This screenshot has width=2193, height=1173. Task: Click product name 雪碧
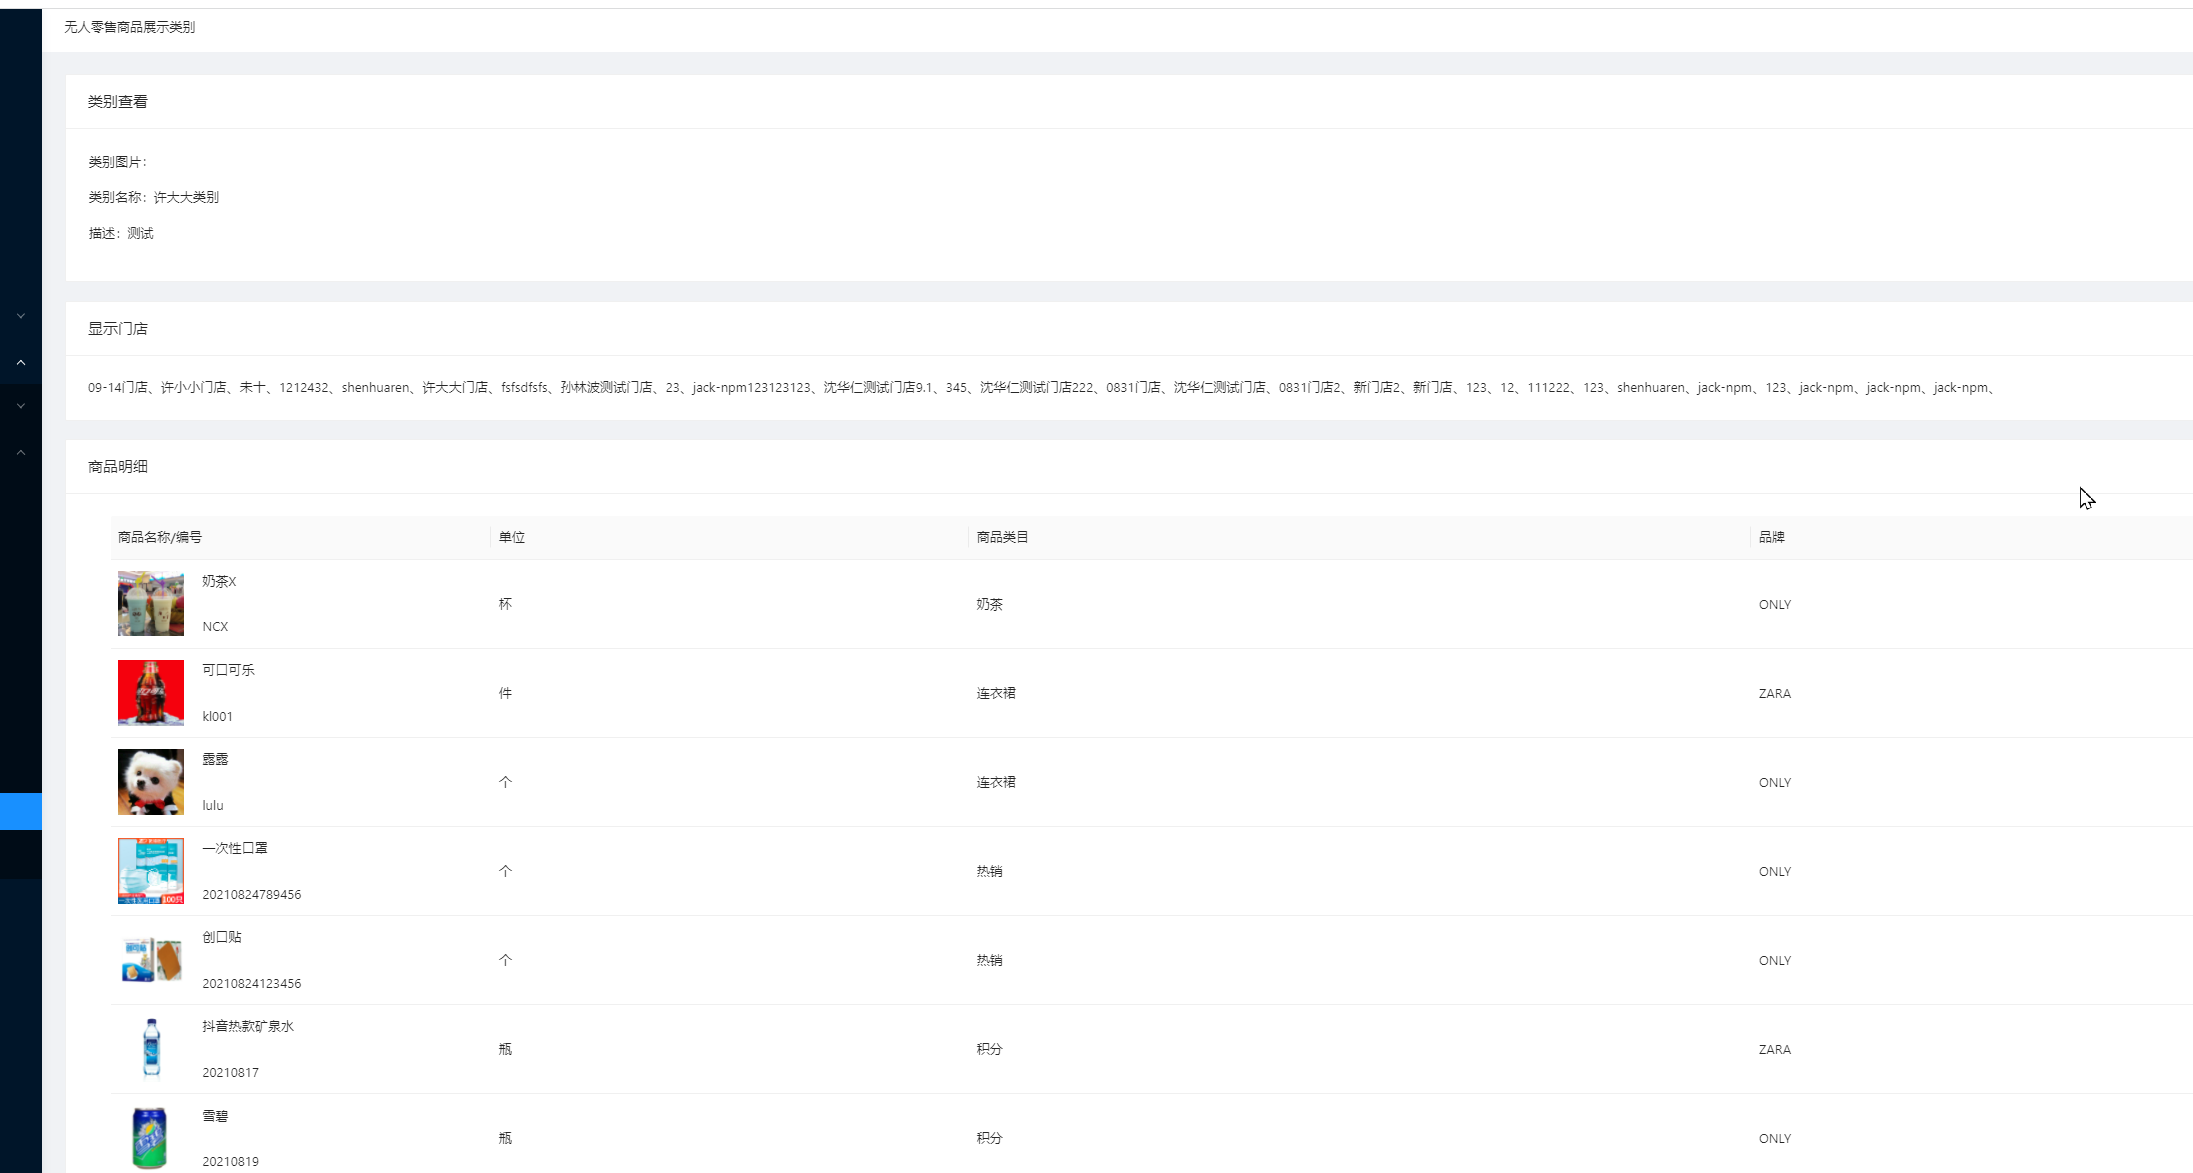(x=215, y=1116)
